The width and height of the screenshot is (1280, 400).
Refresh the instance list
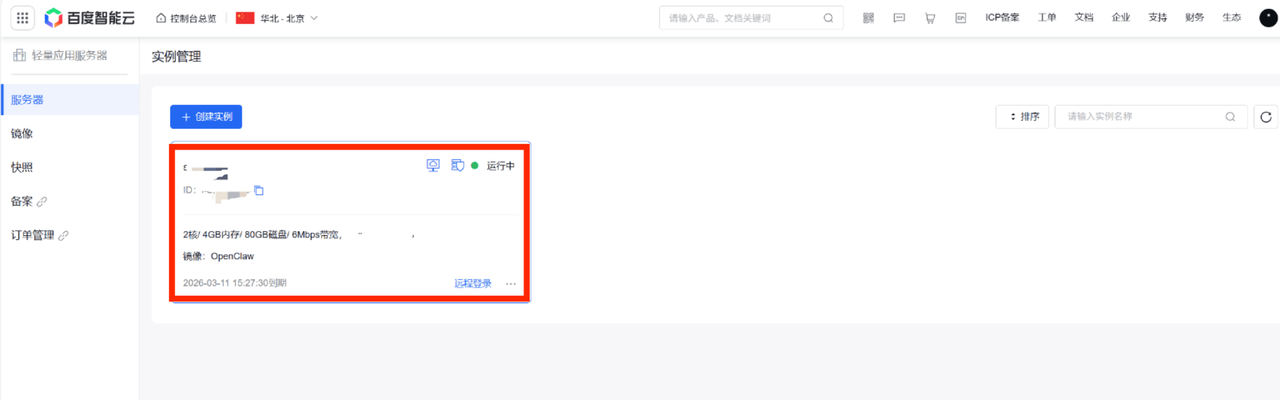pyautogui.click(x=1266, y=117)
